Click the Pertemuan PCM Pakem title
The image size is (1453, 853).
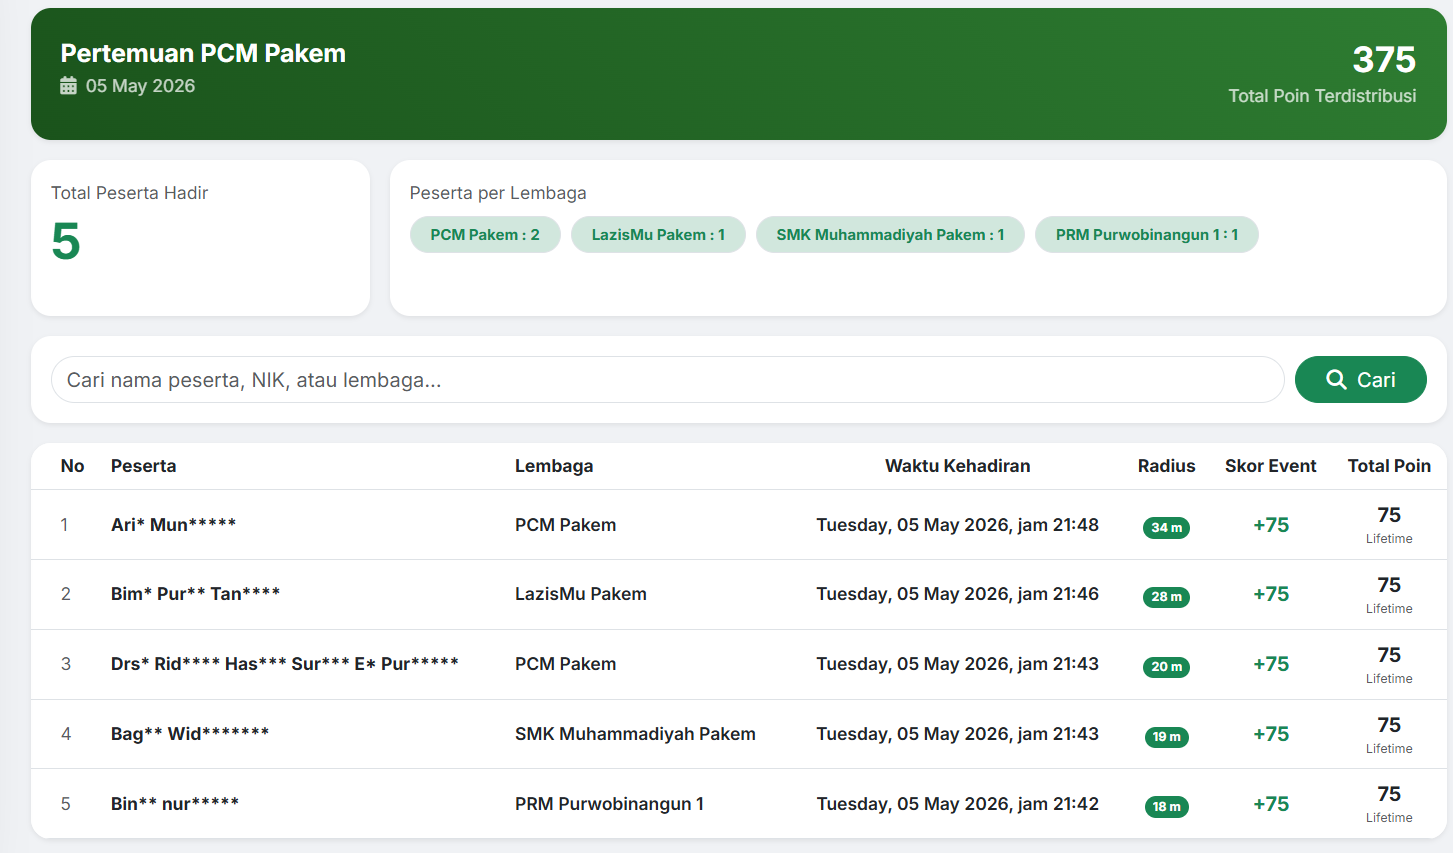[203, 53]
